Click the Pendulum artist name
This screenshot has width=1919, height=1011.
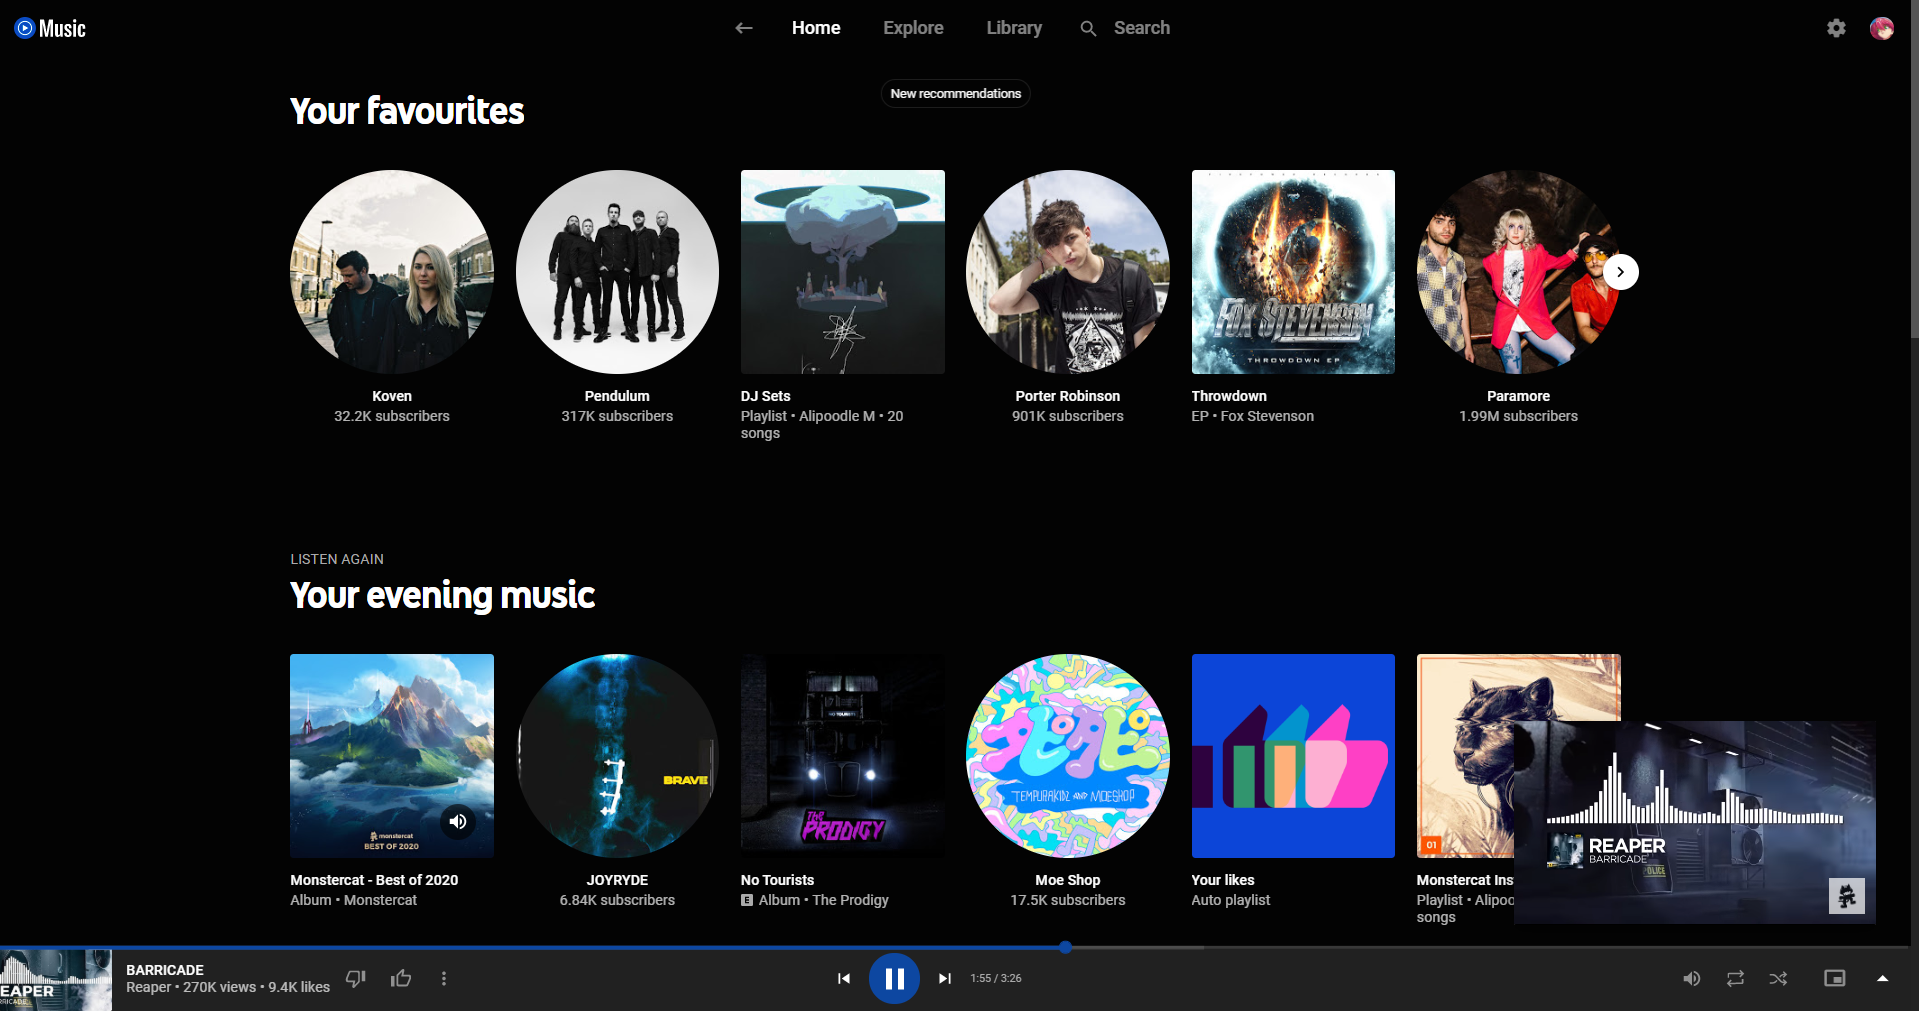pyautogui.click(x=617, y=396)
